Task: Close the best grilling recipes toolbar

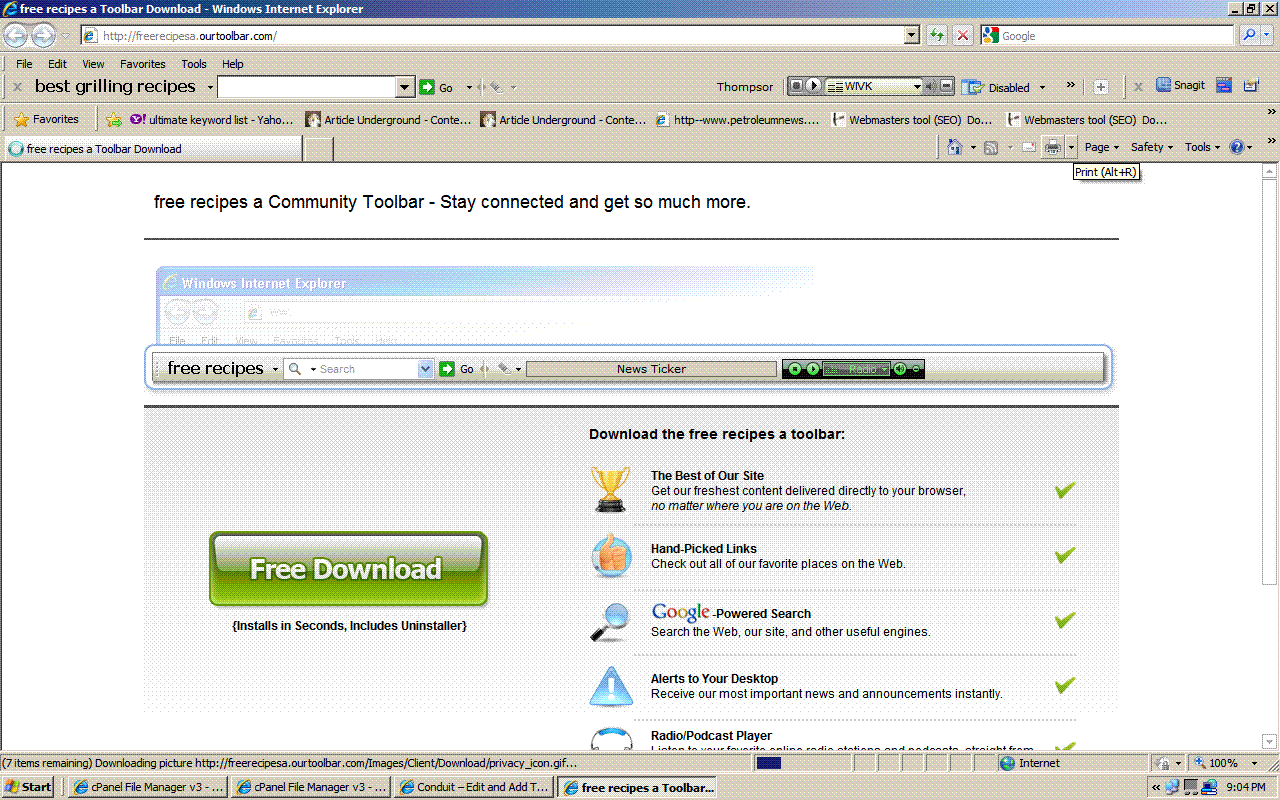Action: tap(17, 87)
